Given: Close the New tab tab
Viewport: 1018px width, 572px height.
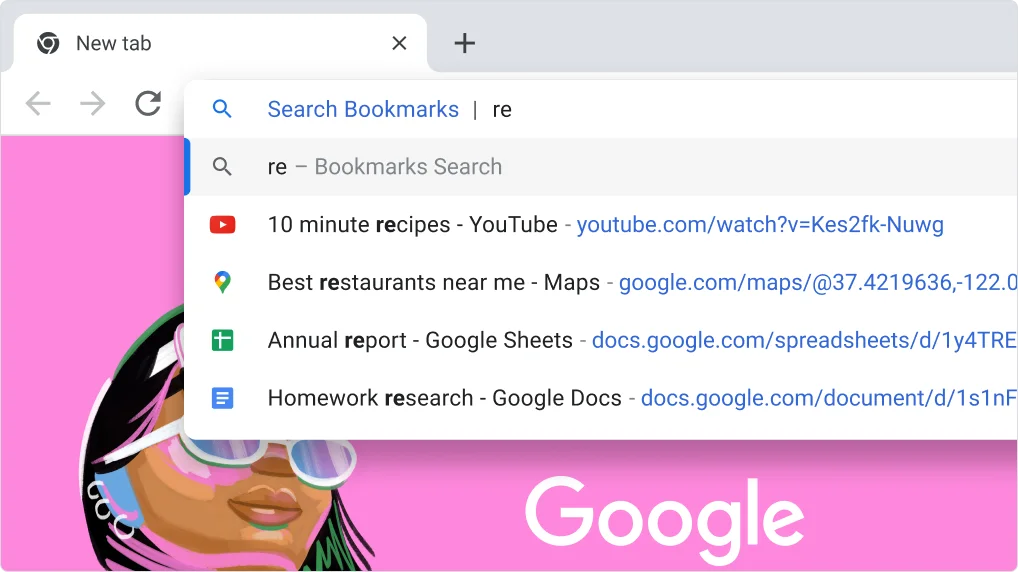Looking at the screenshot, I should coord(399,44).
